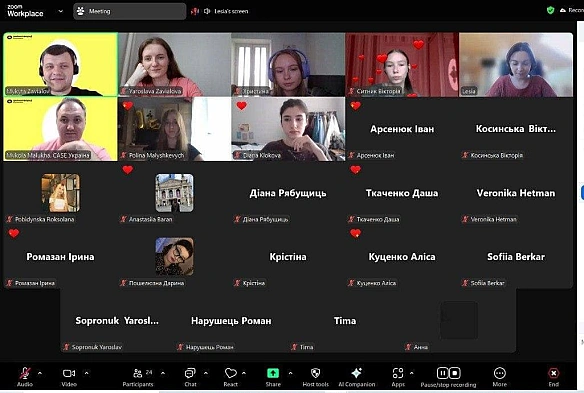Image resolution: width=584 pixels, height=393 pixels.
Task: Click the green encryption shield icon
Action: coord(550,10)
